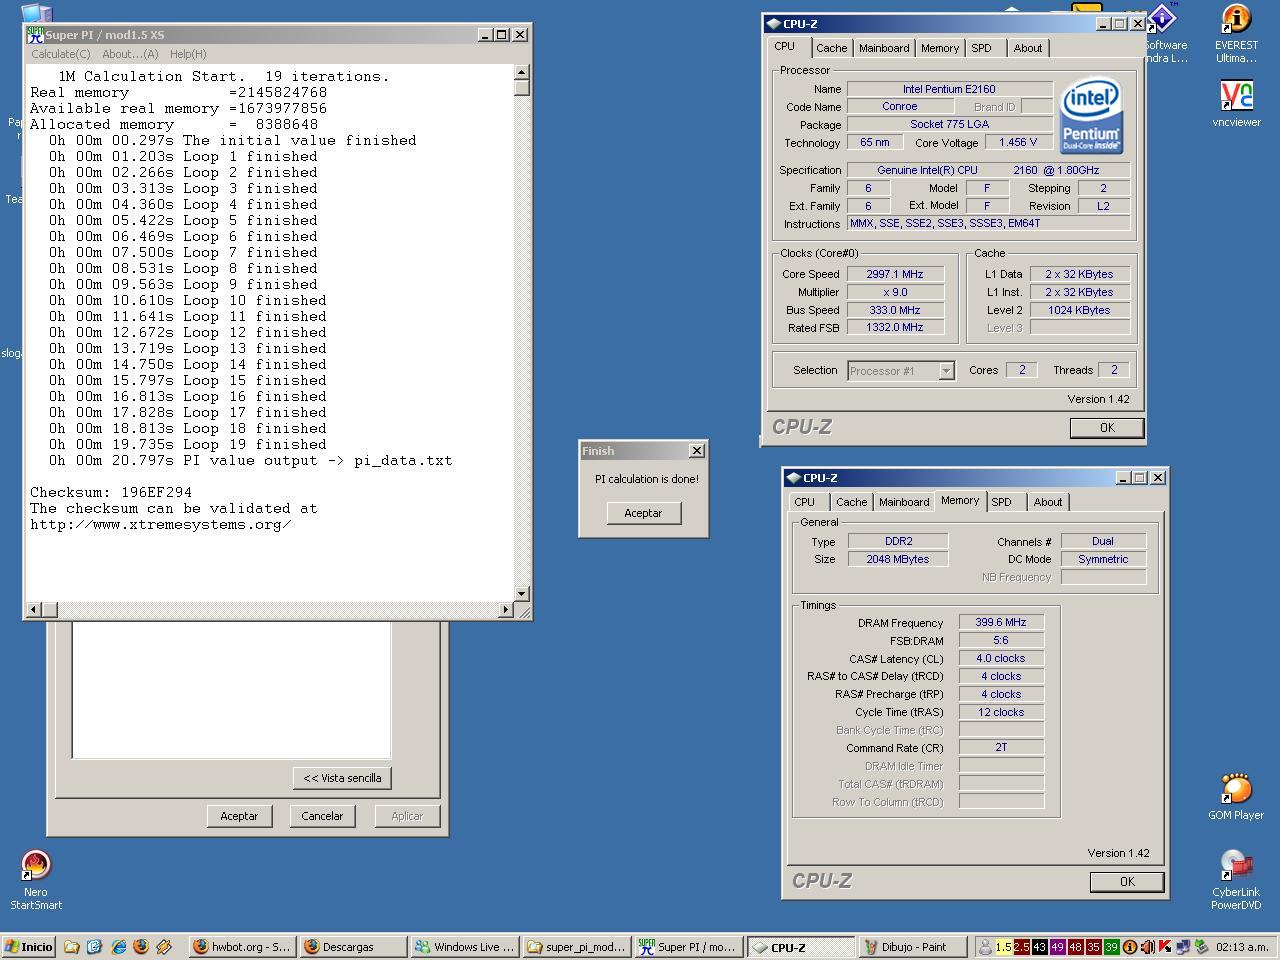Open CyberLink PowerDVD desktop shortcut

[1236, 880]
